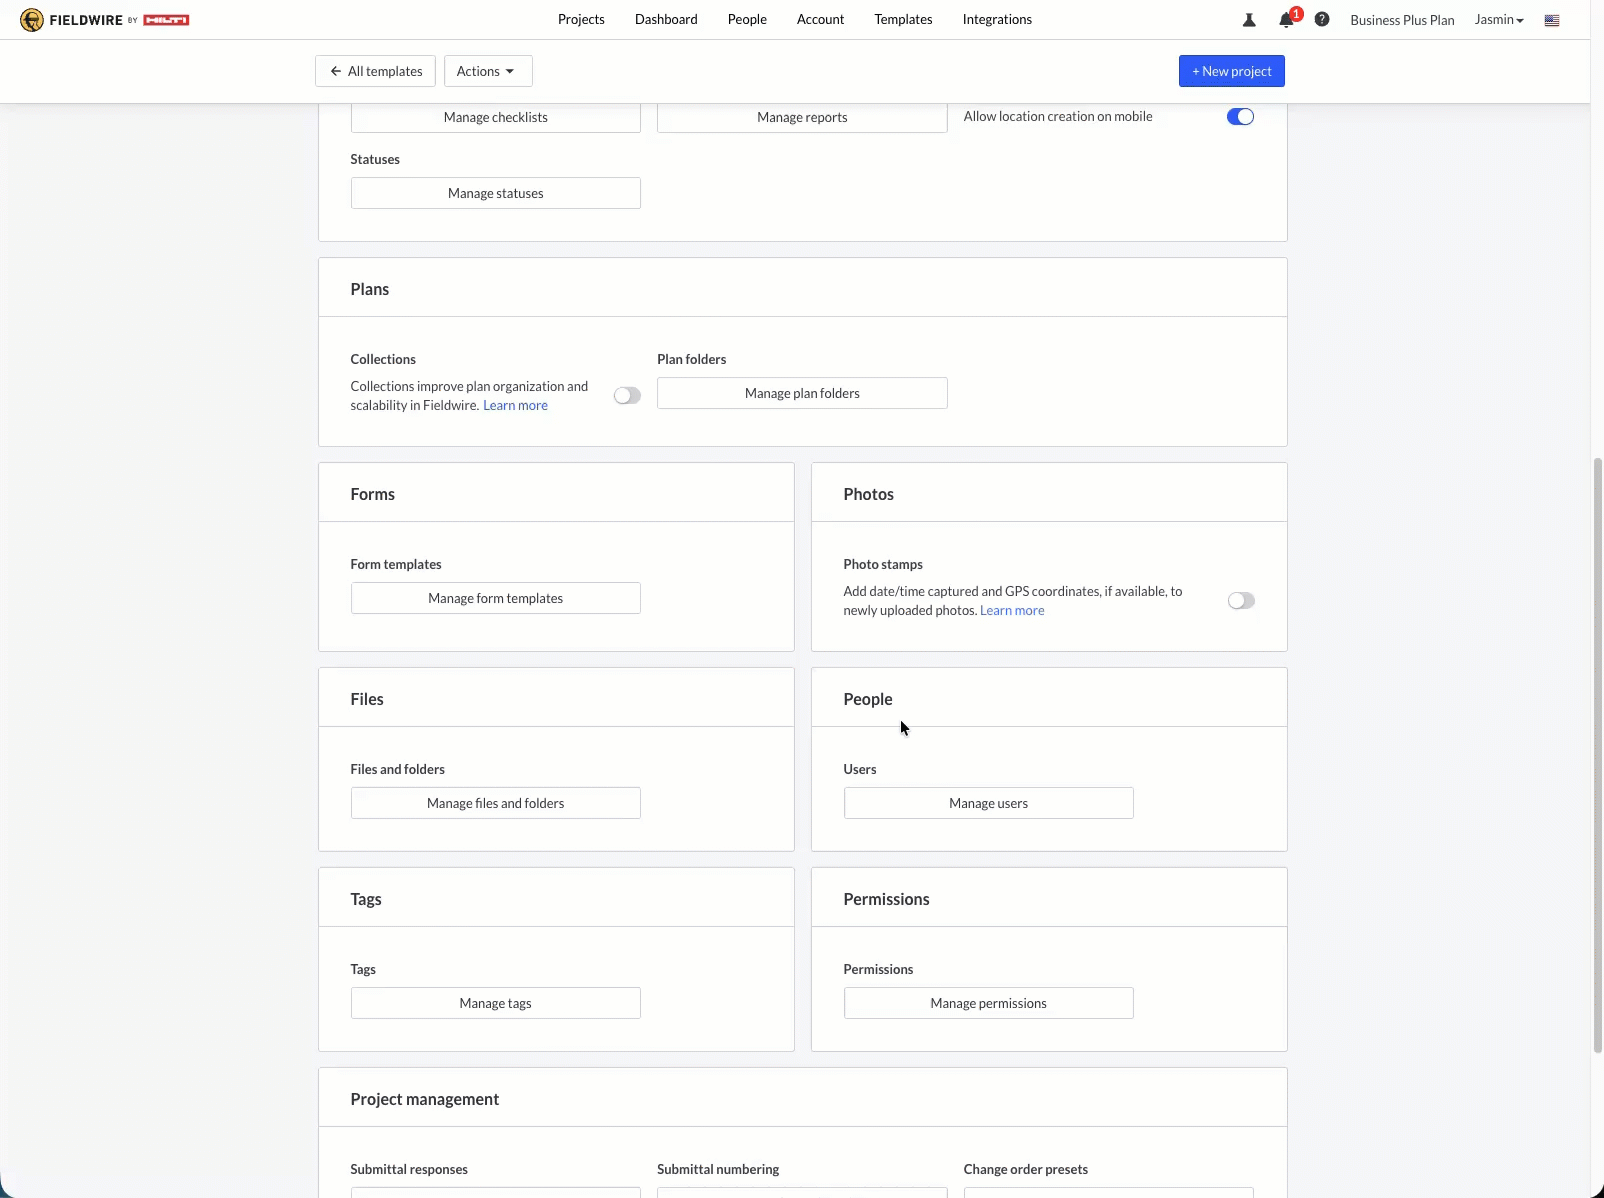Open the Integrations menu item
1604x1198 pixels.
click(997, 20)
